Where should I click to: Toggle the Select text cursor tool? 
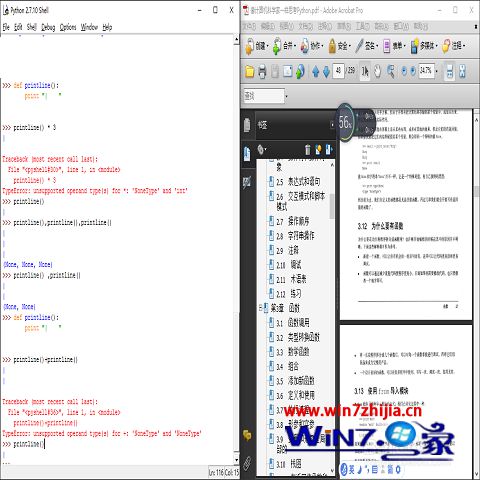[x=365, y=71]
